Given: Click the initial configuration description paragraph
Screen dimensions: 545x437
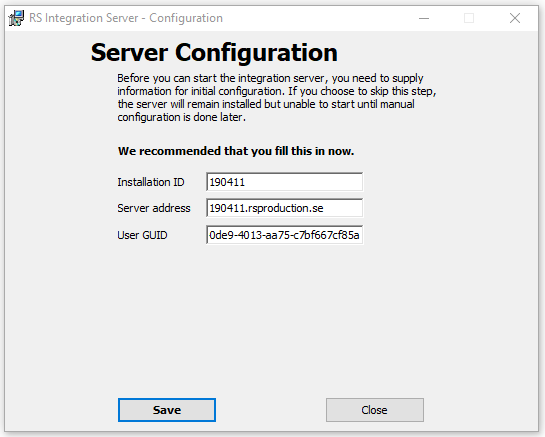Looking at the screenshot, I should point(277,97).
